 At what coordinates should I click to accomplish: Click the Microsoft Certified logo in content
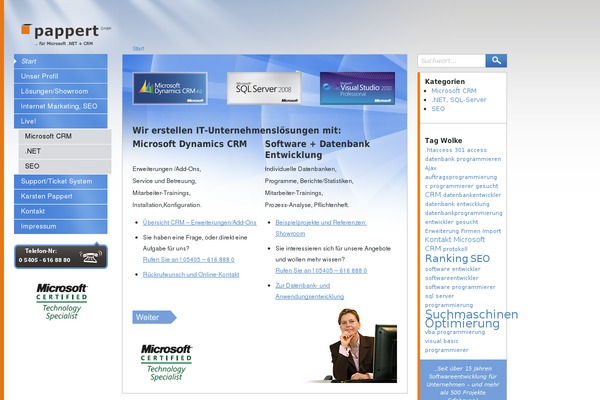point(166,362)
